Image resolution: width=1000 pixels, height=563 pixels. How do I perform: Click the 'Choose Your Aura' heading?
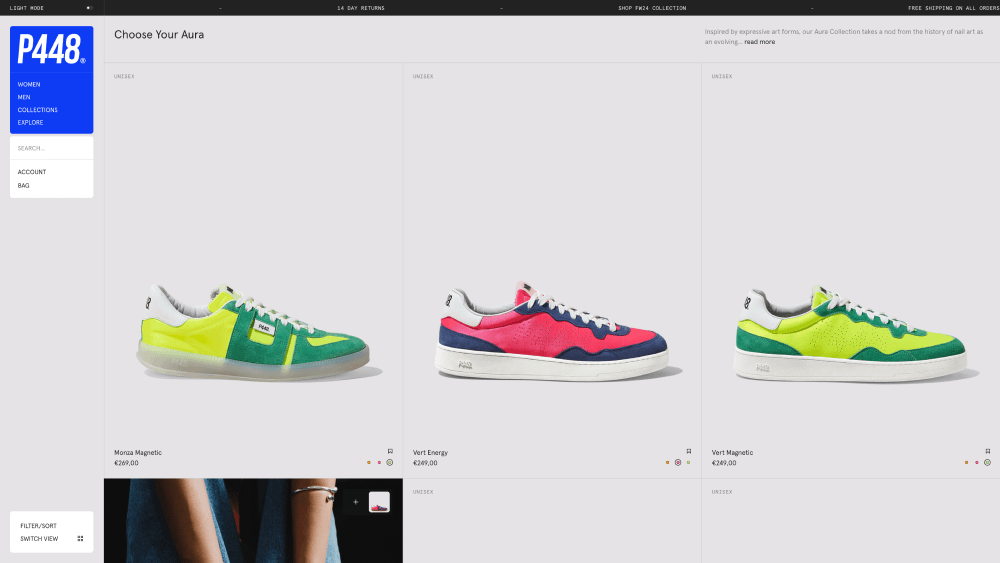(x=159, y=34)
